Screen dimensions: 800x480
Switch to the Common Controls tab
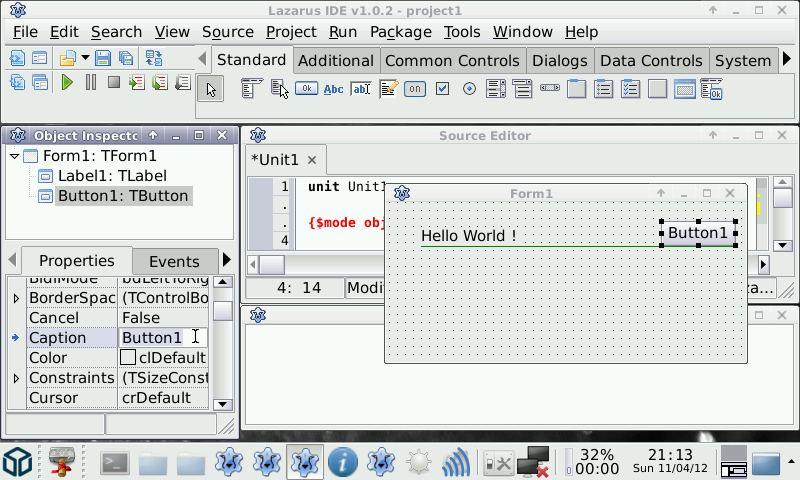[452, 61]
